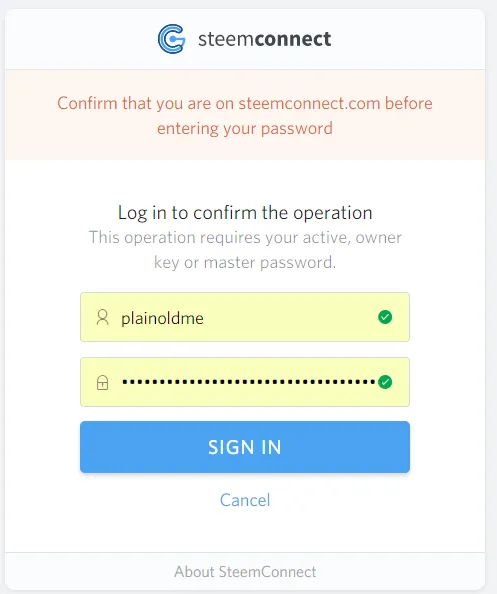
Task: Click the steemconnect wordmark text
Action: pyautogui.click(x=264, y=39)
